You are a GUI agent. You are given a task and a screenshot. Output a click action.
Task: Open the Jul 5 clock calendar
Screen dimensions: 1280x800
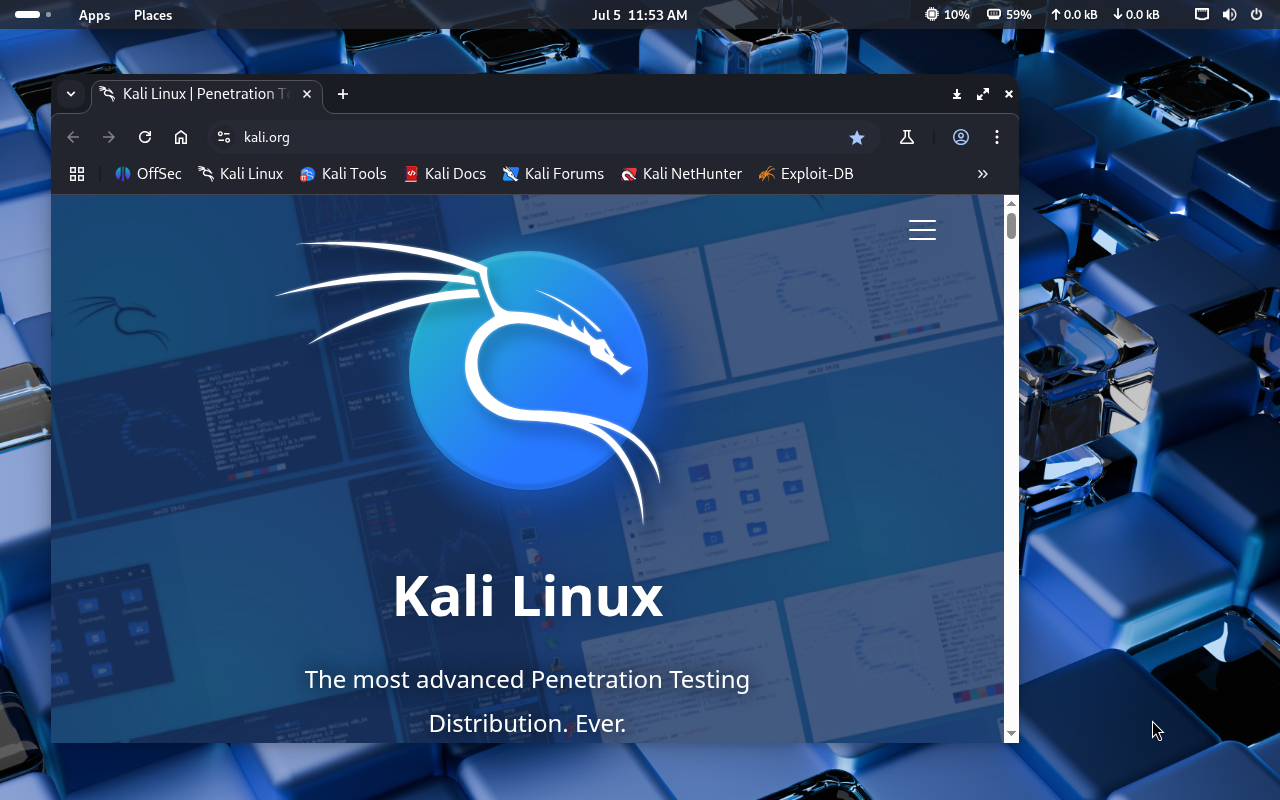640,15
